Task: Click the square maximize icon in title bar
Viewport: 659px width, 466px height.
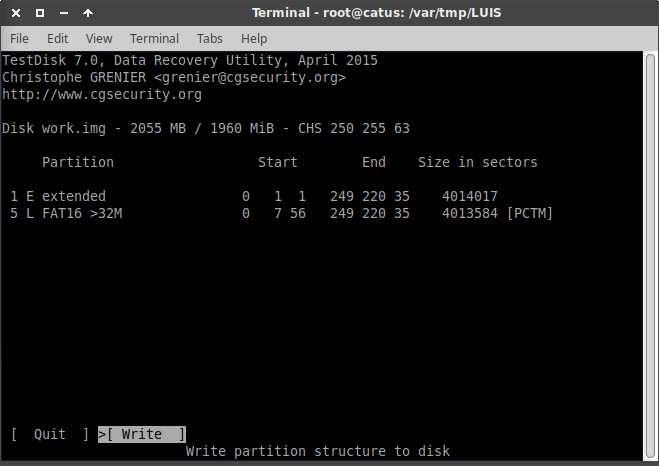Action: click(39, 13)
